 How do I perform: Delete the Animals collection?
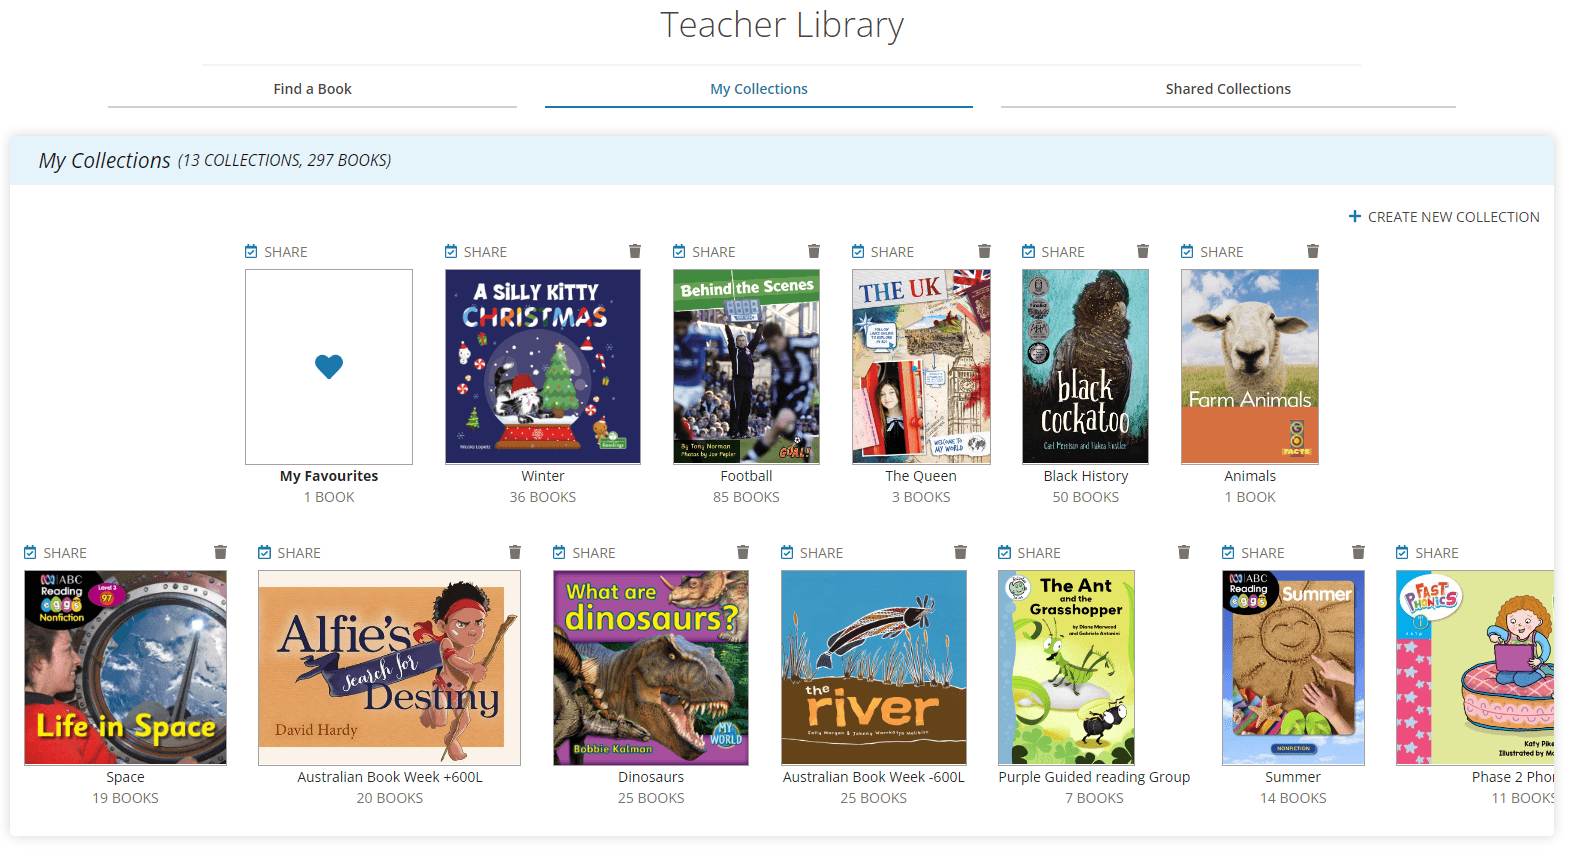pyautogui.click(x=1312, y=251)
